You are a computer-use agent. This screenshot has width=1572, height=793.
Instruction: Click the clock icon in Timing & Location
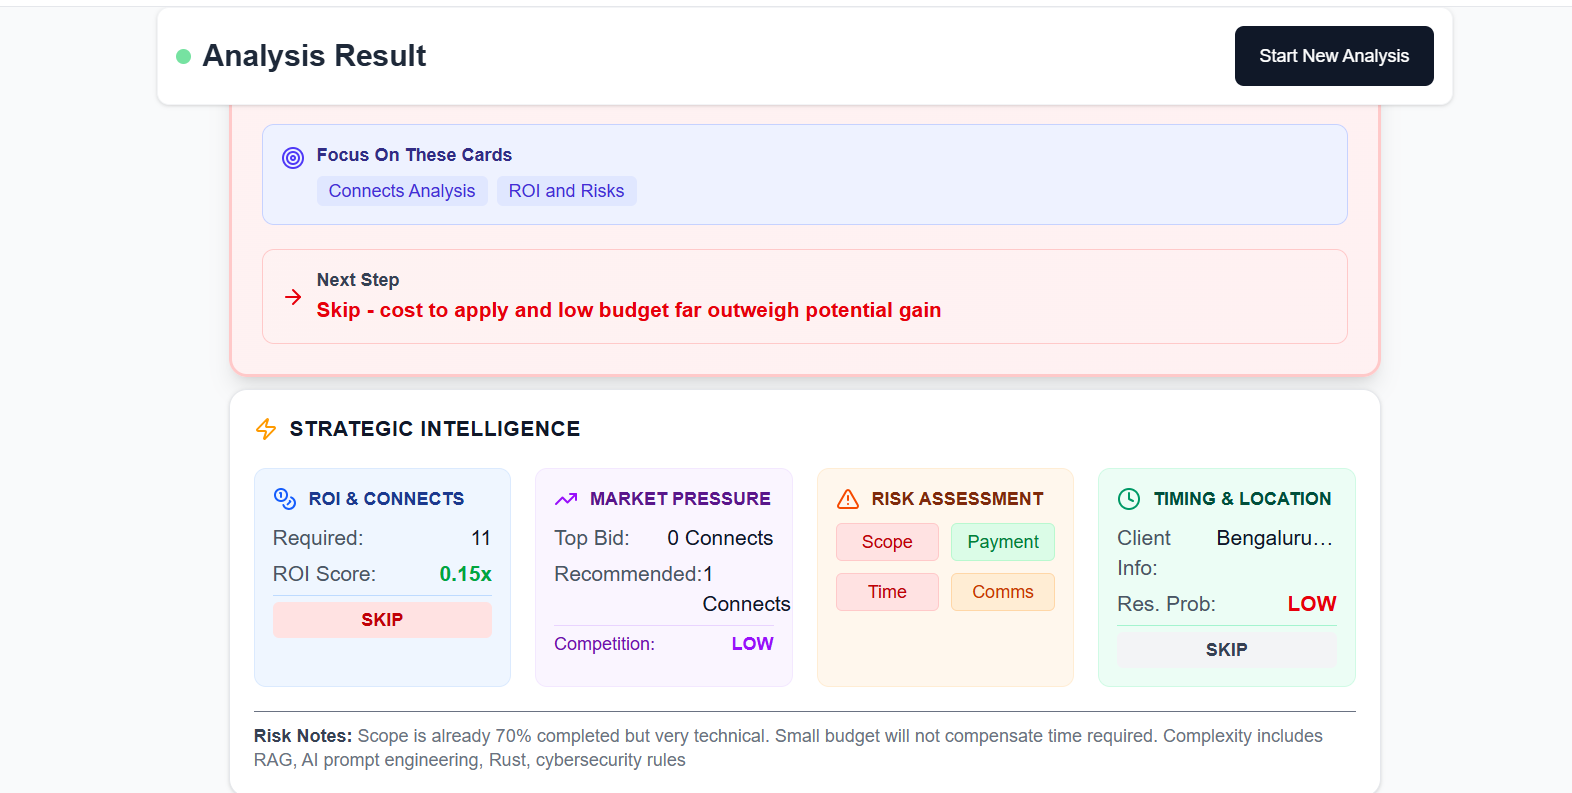1129,499
